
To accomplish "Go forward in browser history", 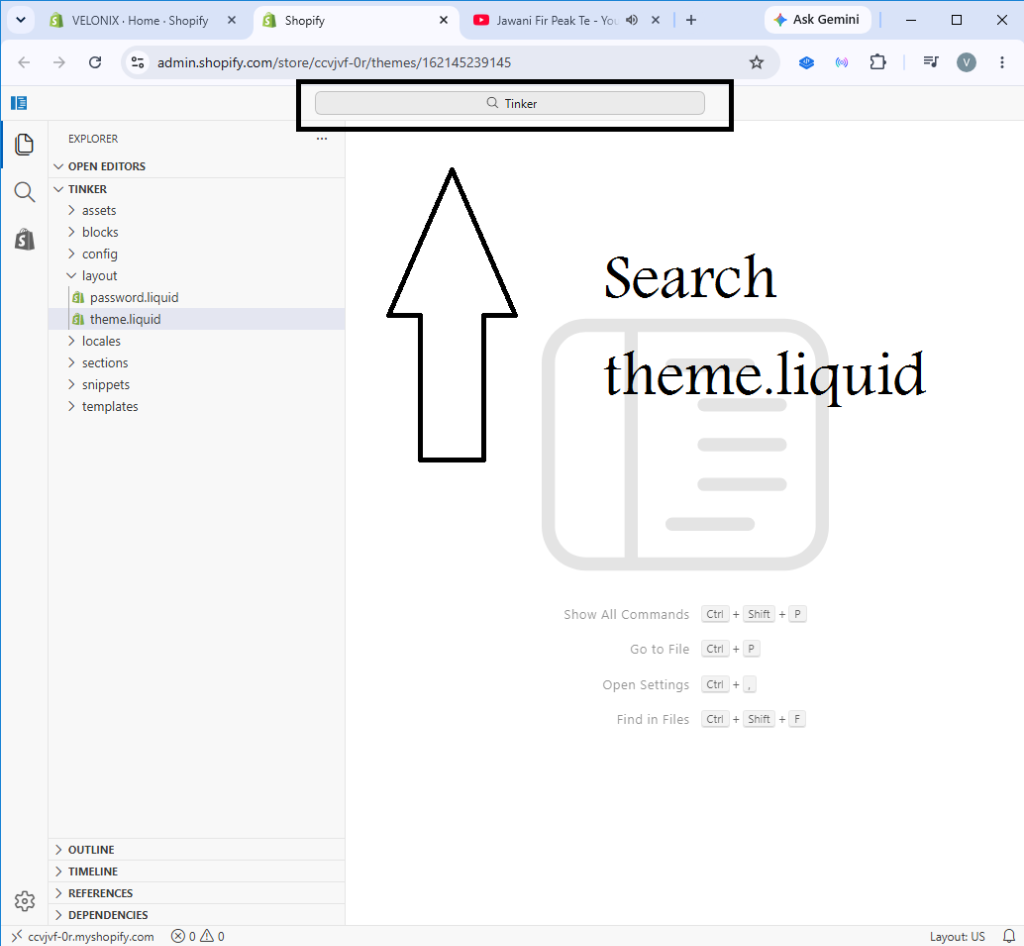I will coord(59,63).
